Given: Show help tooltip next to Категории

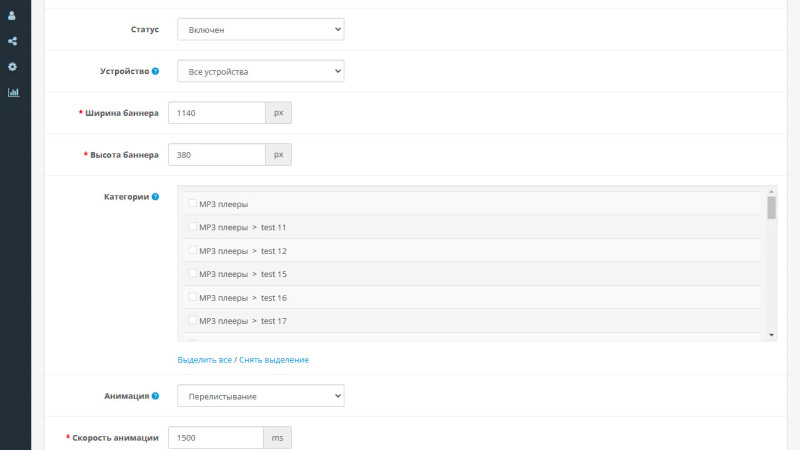Looking at the screenshot, I should [x=156, y=196].
